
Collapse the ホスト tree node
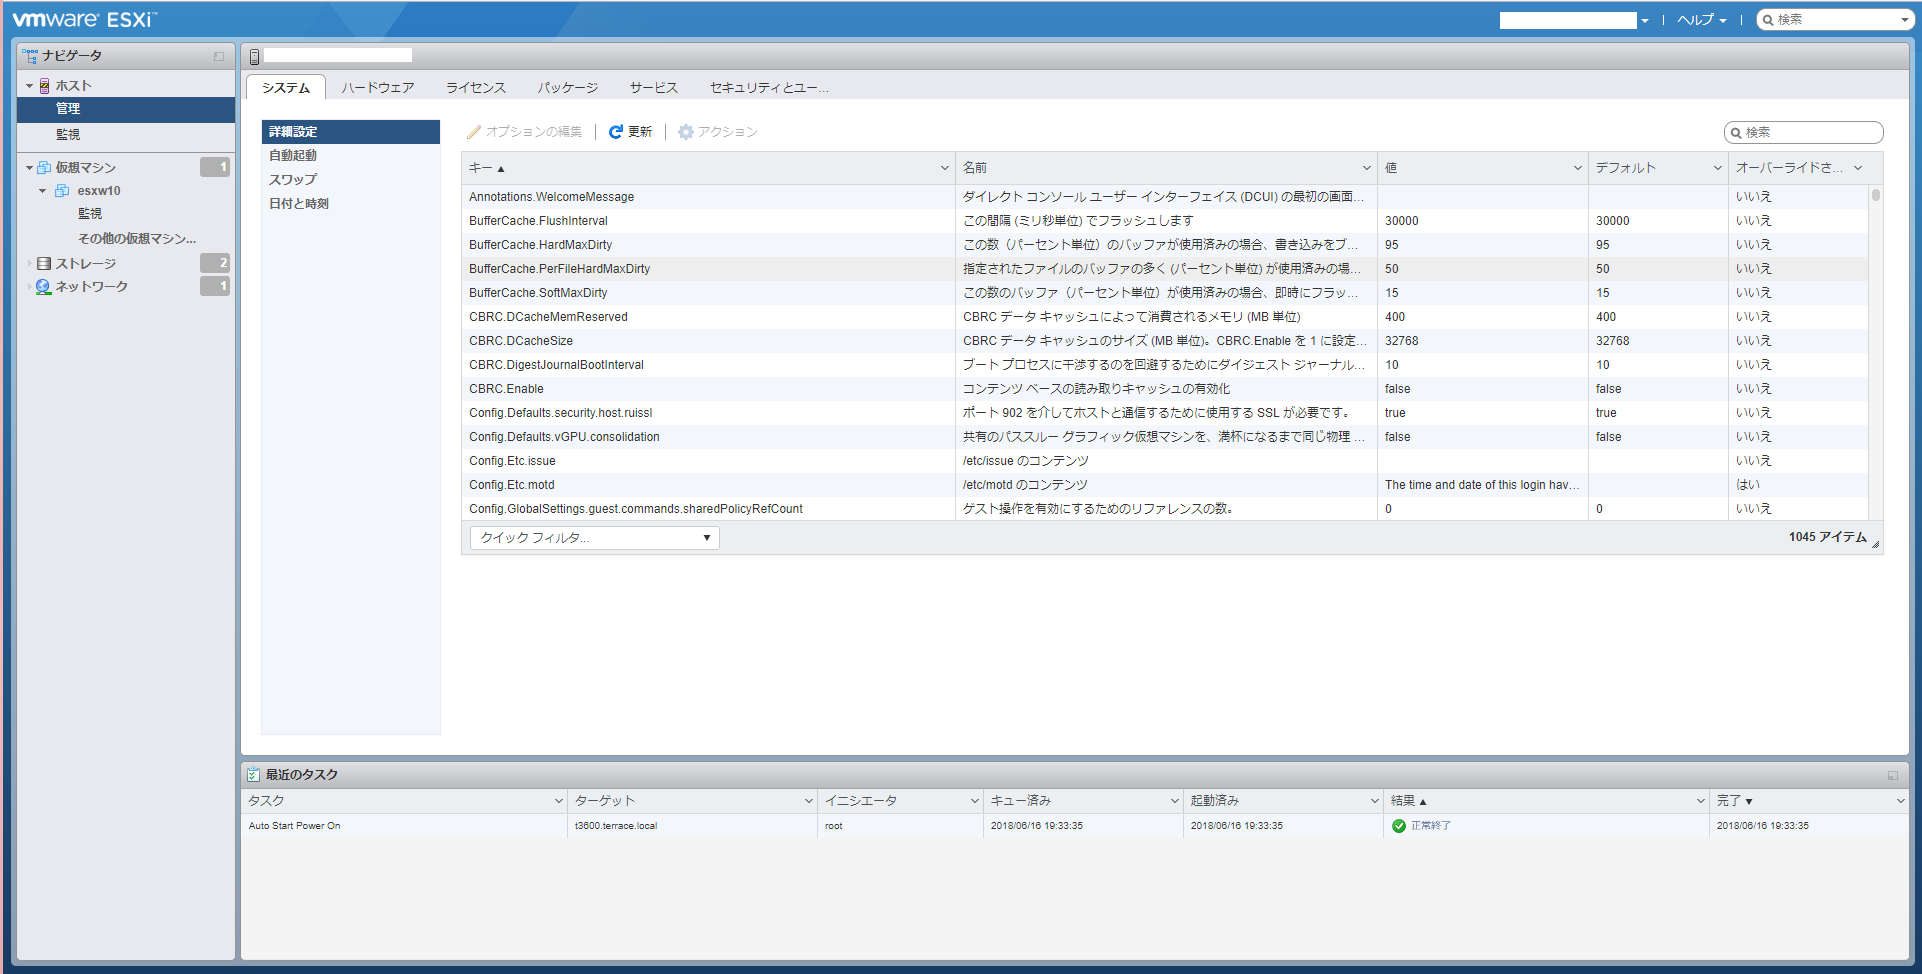[30, 86]
